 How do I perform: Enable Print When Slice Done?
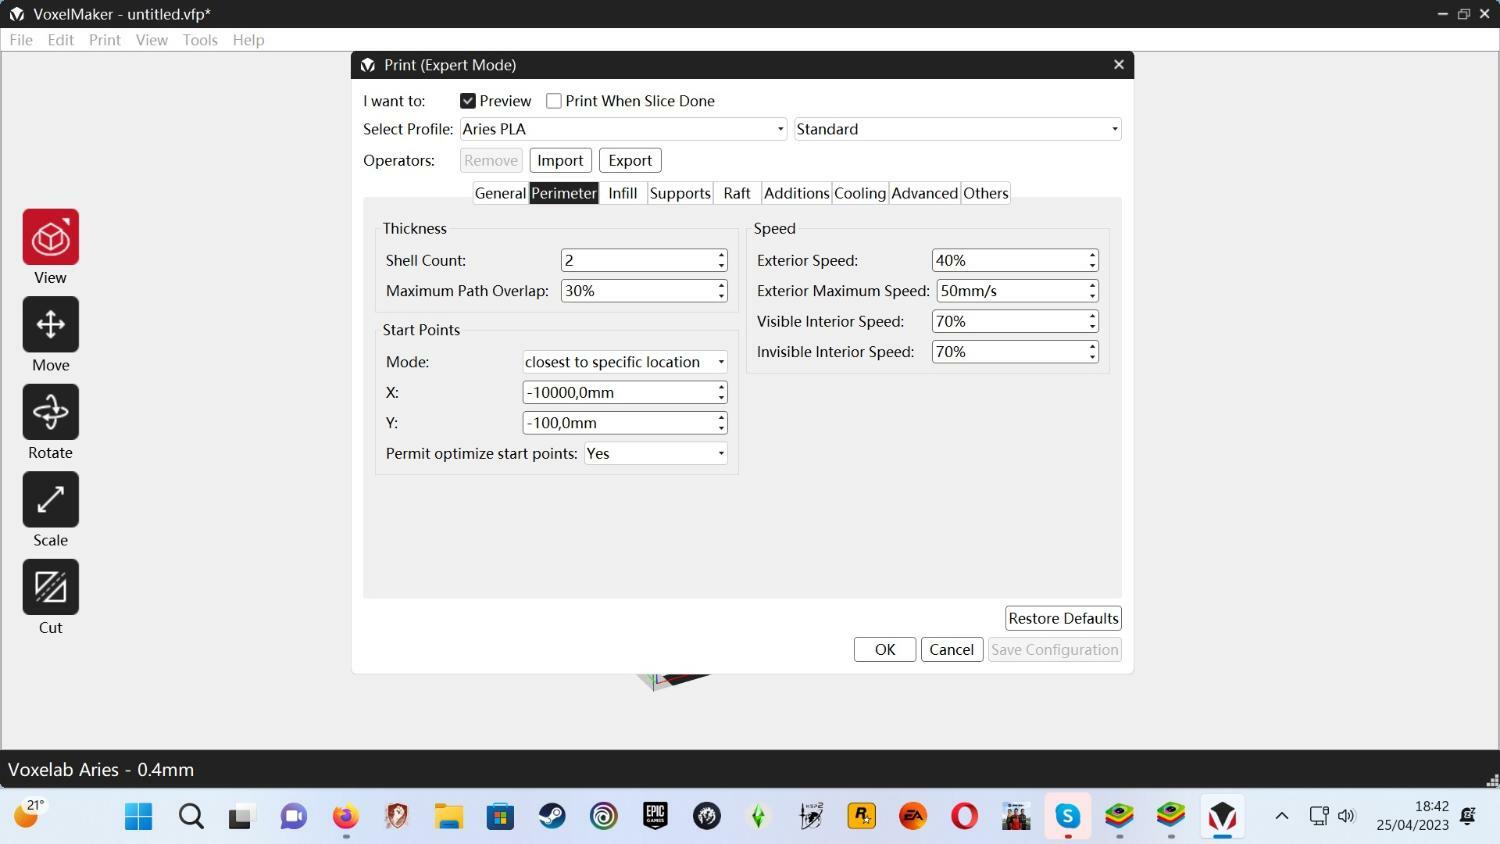[554, 101]
